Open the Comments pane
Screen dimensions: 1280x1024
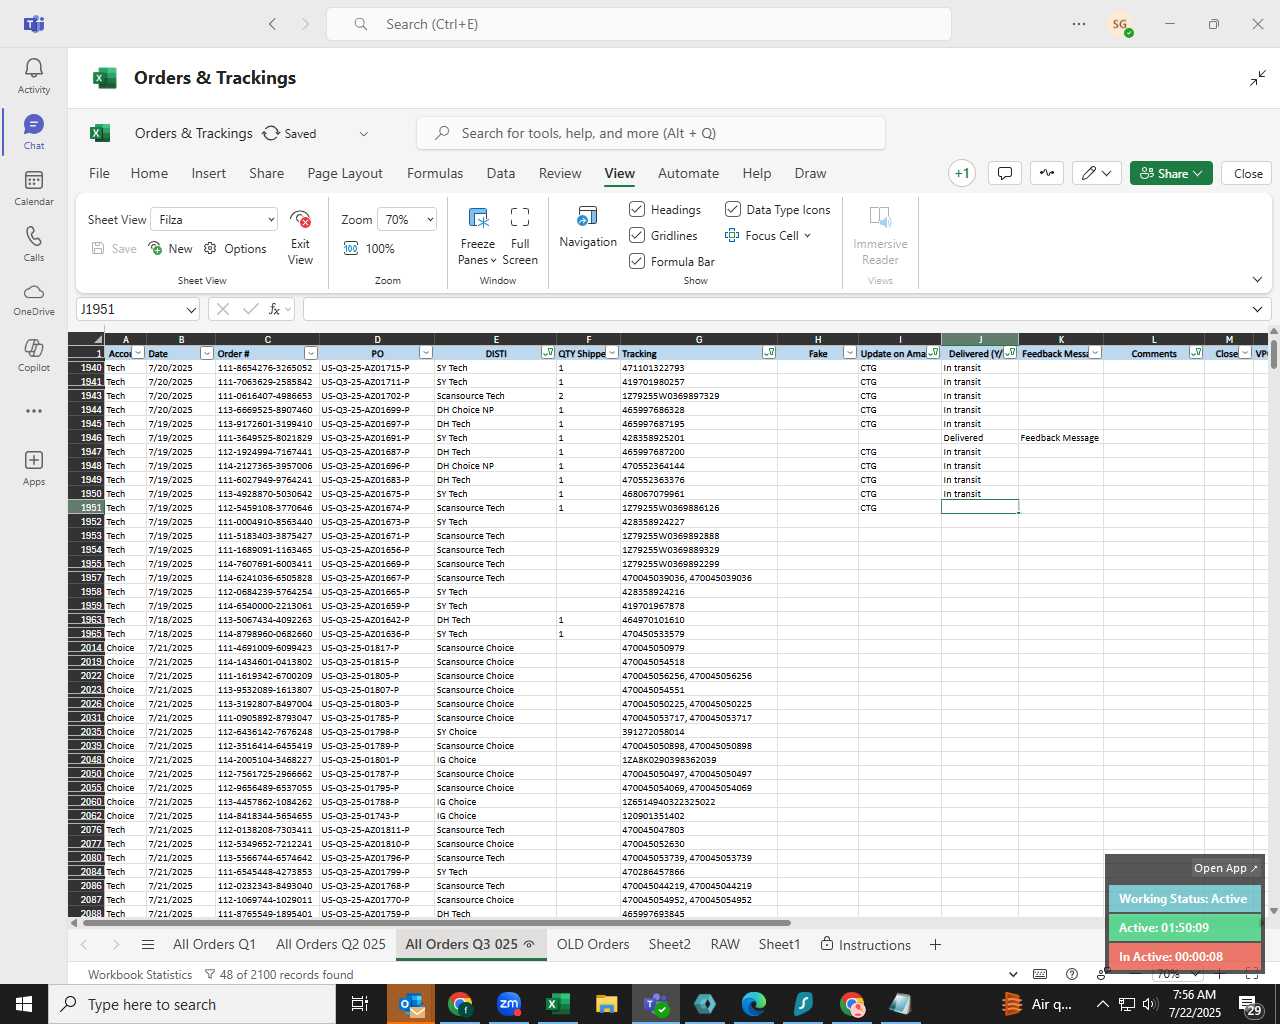1005,173
